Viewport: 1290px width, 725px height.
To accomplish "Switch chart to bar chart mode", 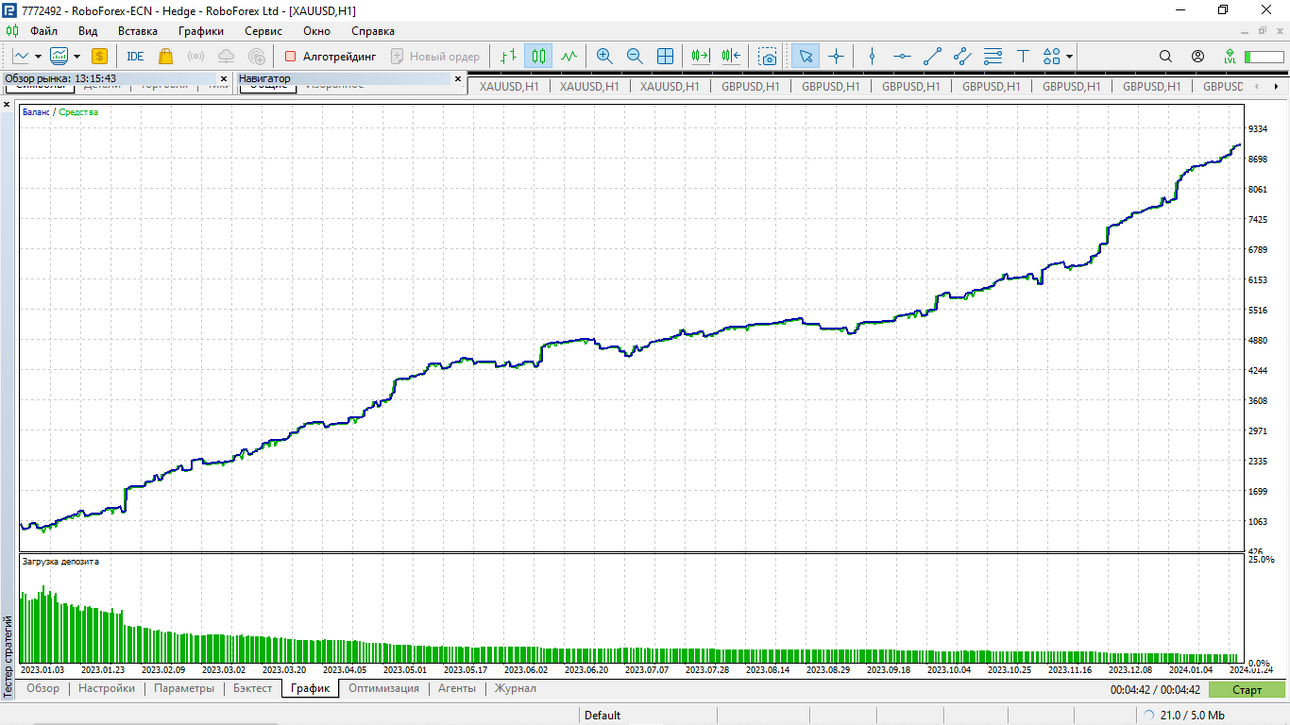I will 509,56.
